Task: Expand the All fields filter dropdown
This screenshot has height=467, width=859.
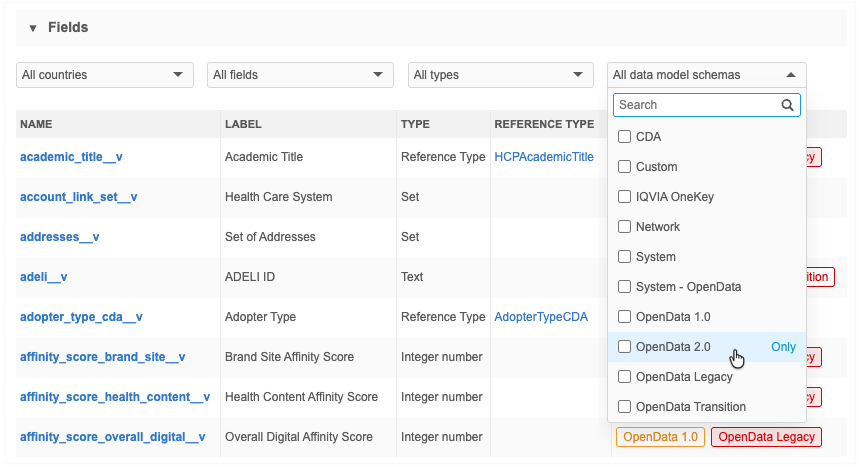Action: pos(299,75)
